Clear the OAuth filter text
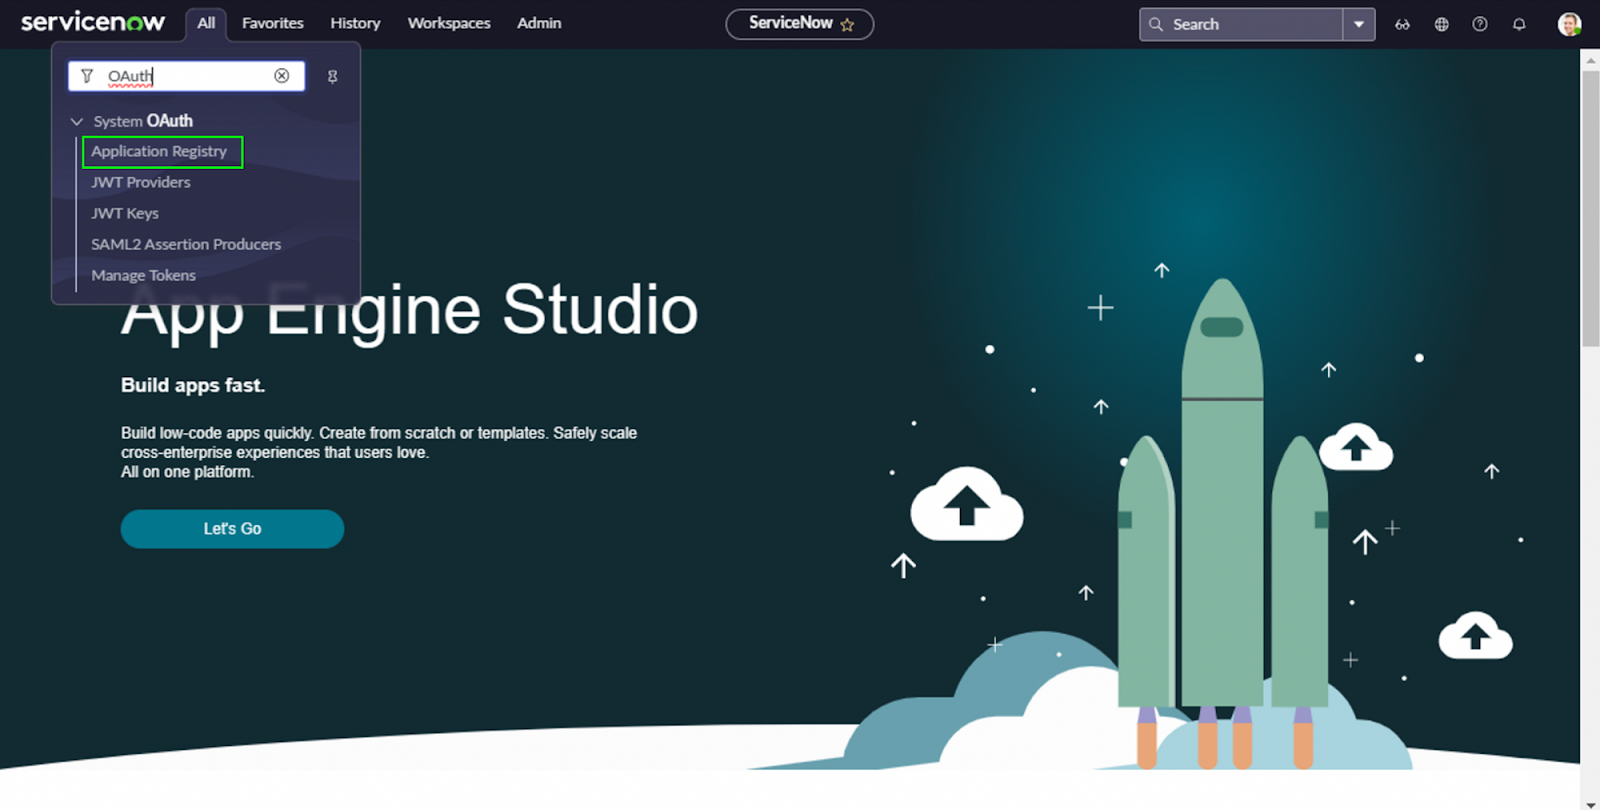This screenshot has height=810, width=1600. pyautogui.click(x=282, y=76)
